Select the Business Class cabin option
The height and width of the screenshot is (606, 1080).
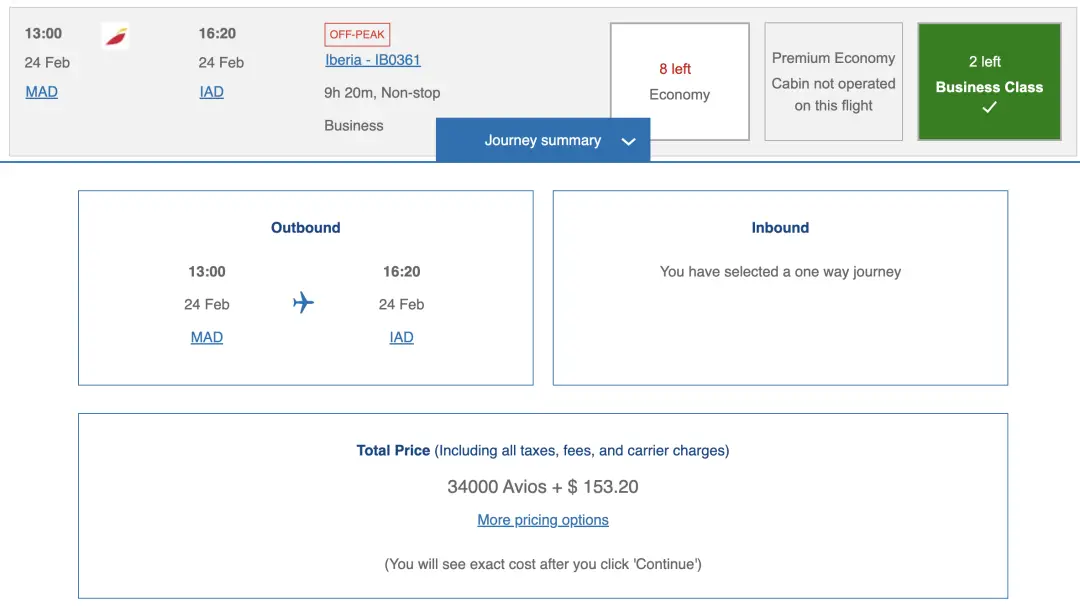[x=989, y=82]
